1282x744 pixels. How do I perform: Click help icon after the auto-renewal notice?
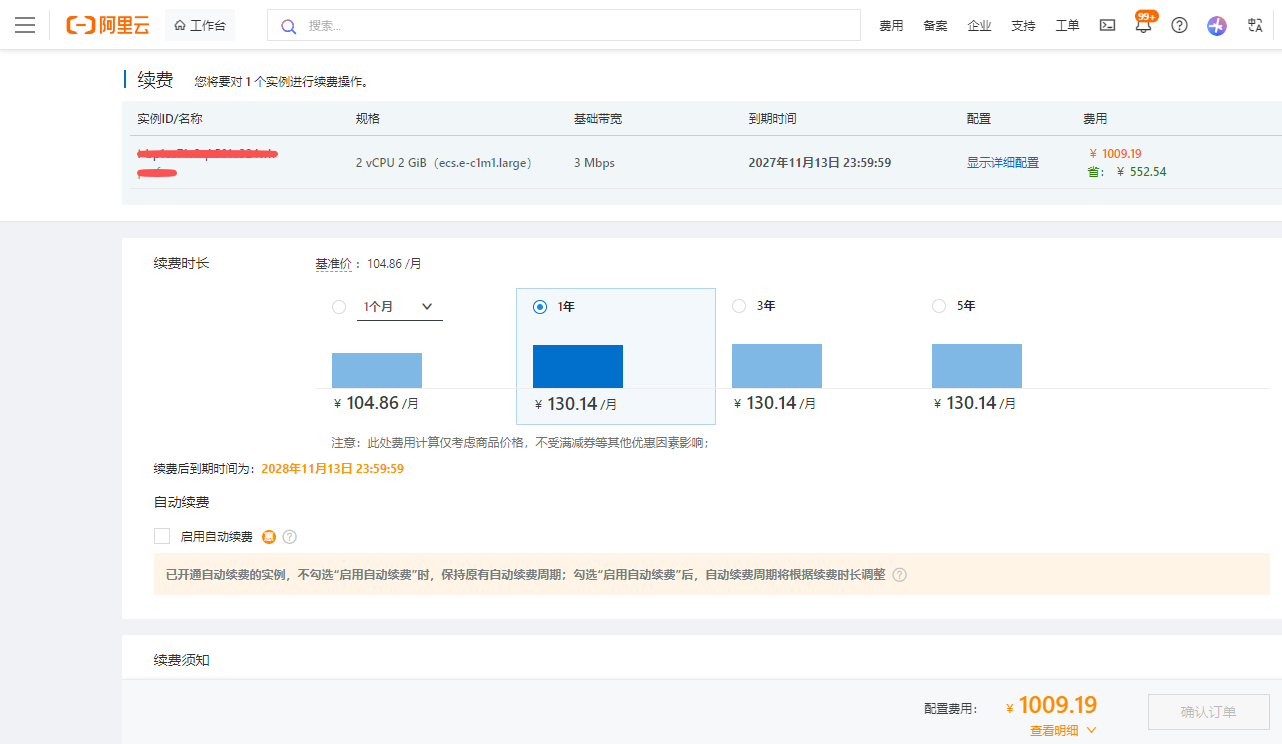pyautogui.click(x=899, y=575)
